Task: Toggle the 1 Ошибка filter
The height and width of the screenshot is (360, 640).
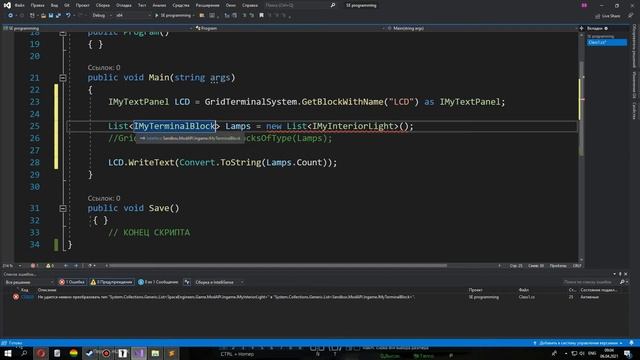Action: [x=72, y=282]
